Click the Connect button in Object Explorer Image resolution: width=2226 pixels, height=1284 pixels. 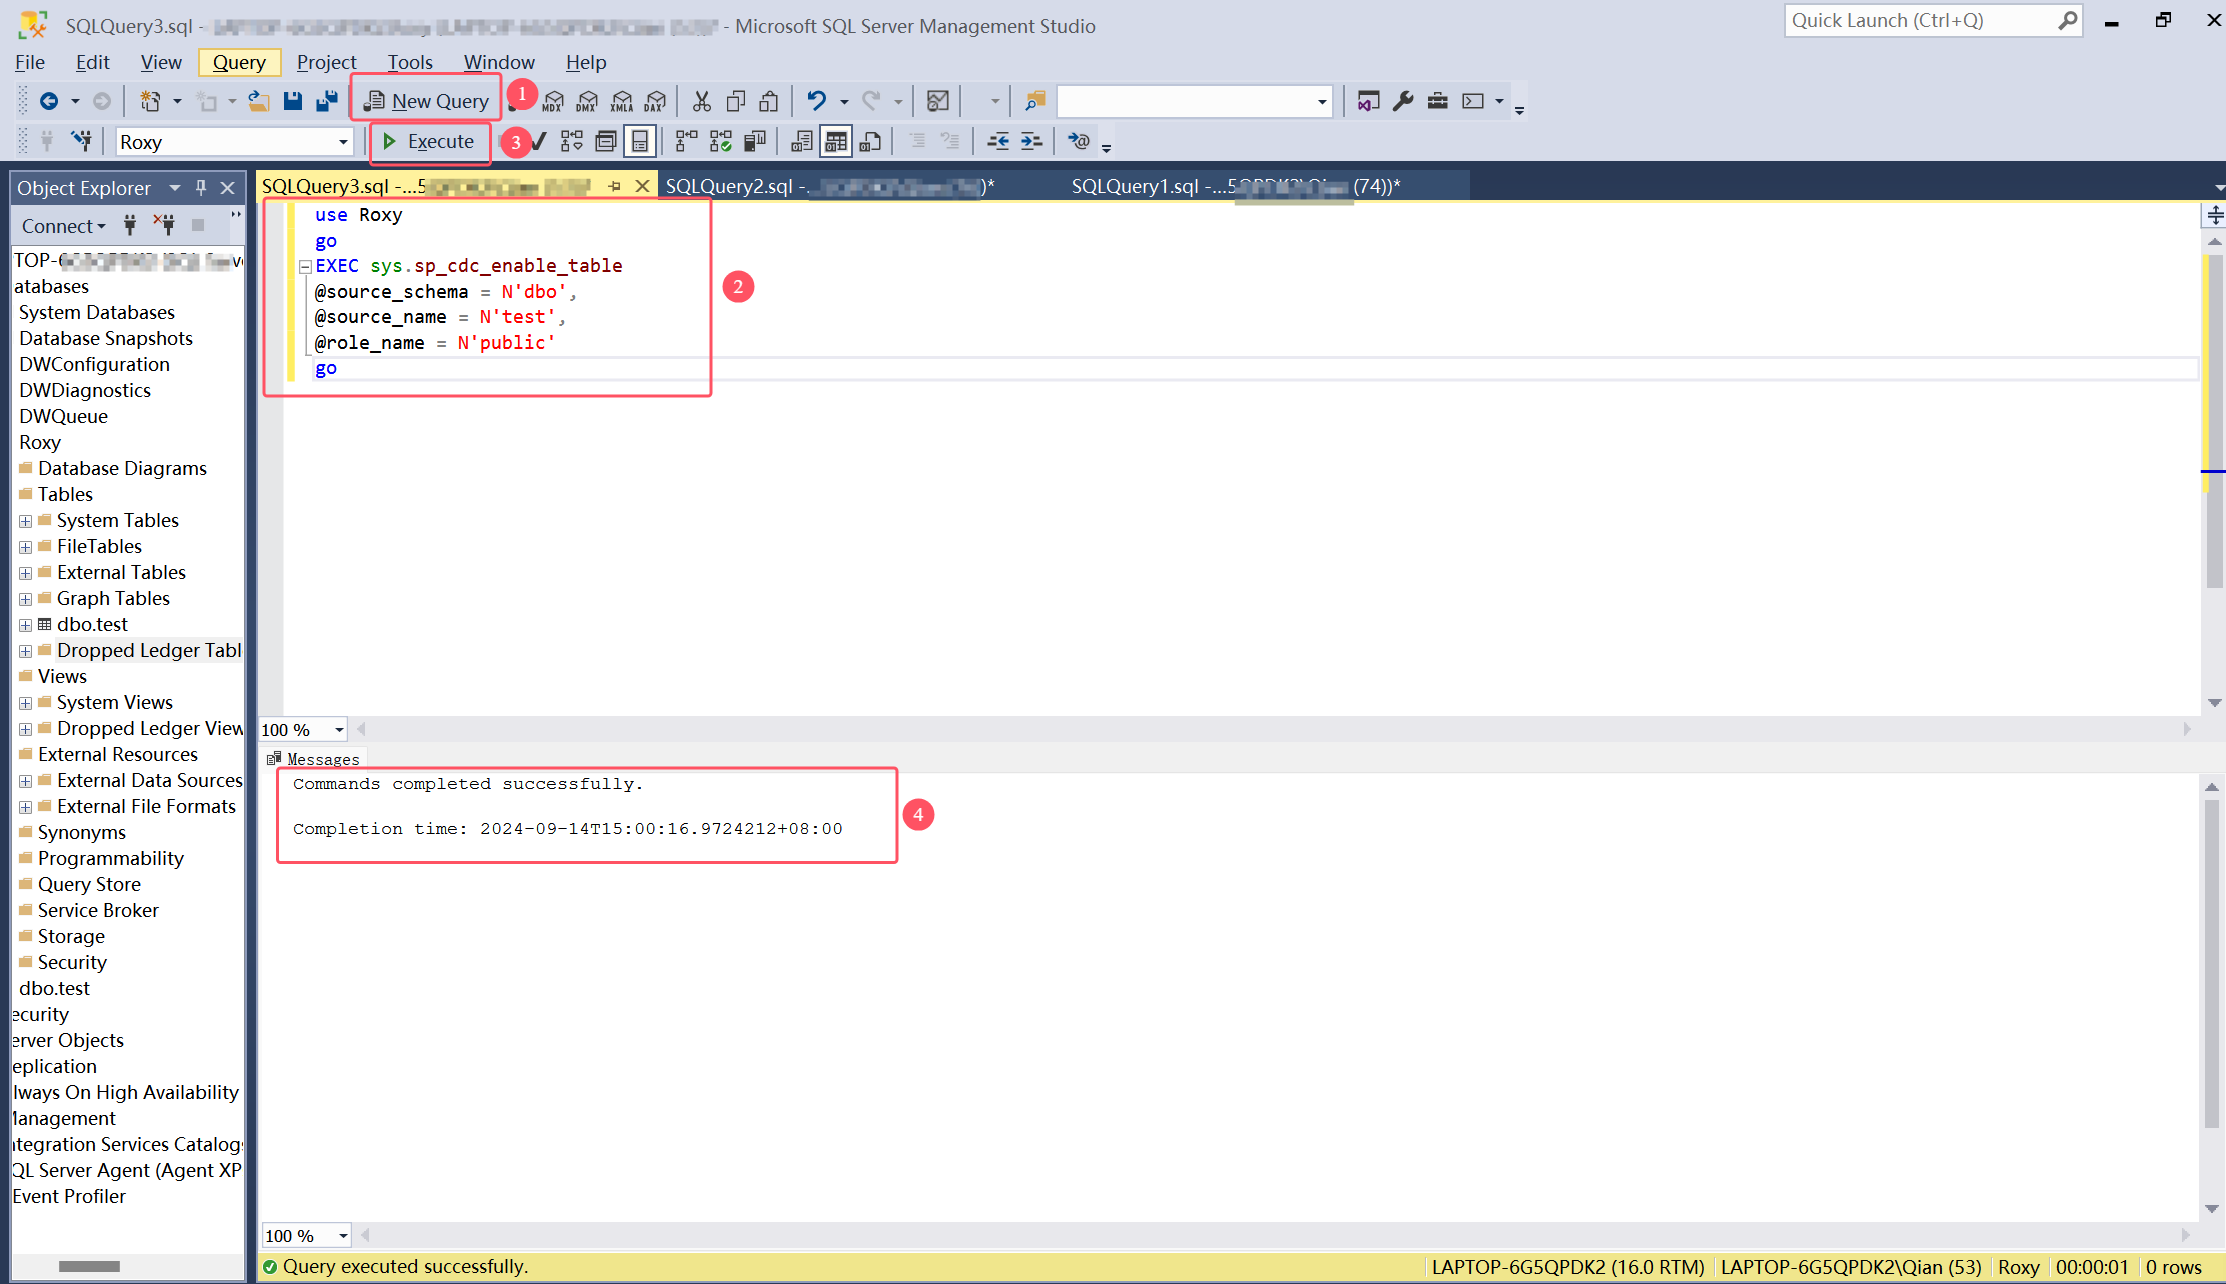[x=63, y=226]
